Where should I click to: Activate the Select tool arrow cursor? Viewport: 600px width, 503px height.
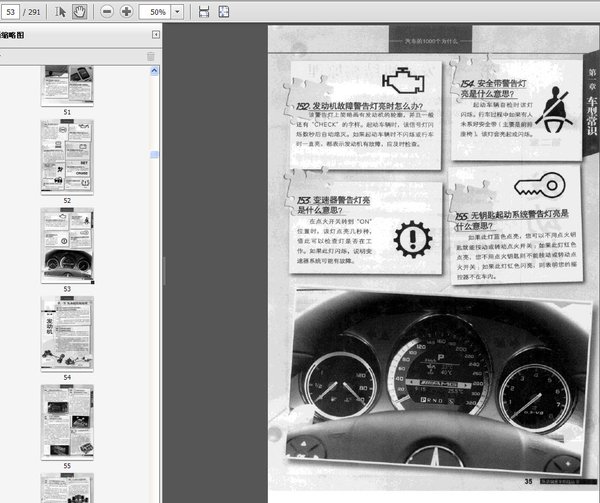click(x=61, y=11)
